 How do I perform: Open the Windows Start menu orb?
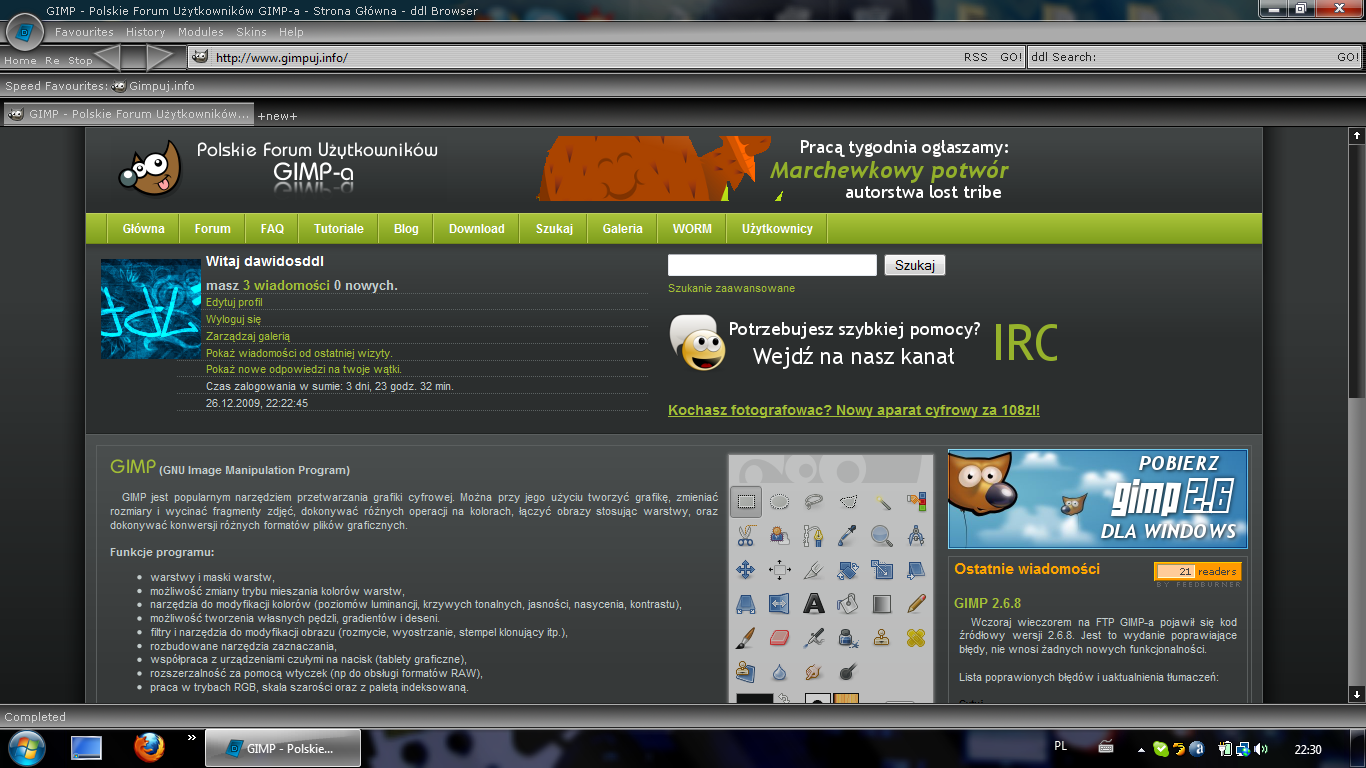tap(25, 747)
